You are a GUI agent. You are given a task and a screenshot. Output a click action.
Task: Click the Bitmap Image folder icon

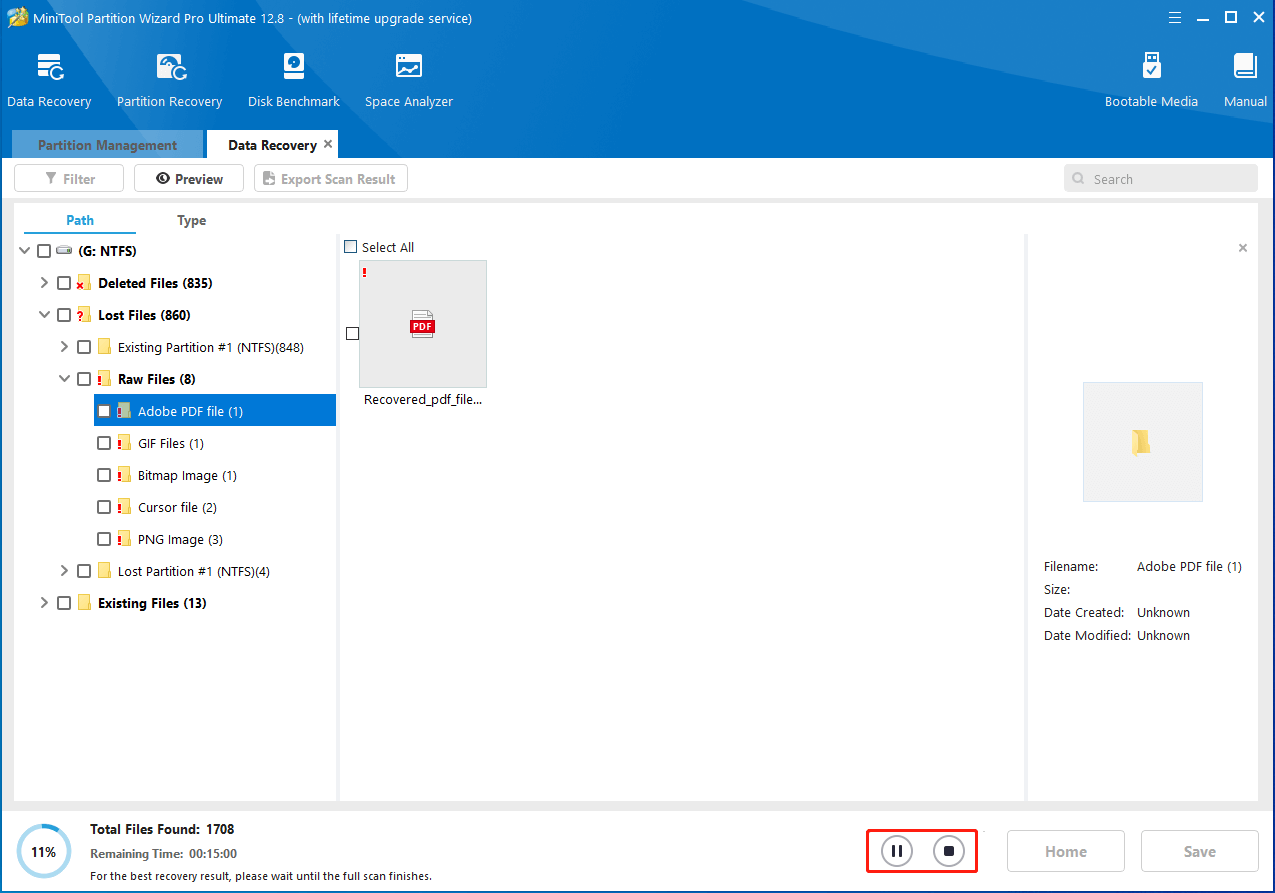click(124, 475)
